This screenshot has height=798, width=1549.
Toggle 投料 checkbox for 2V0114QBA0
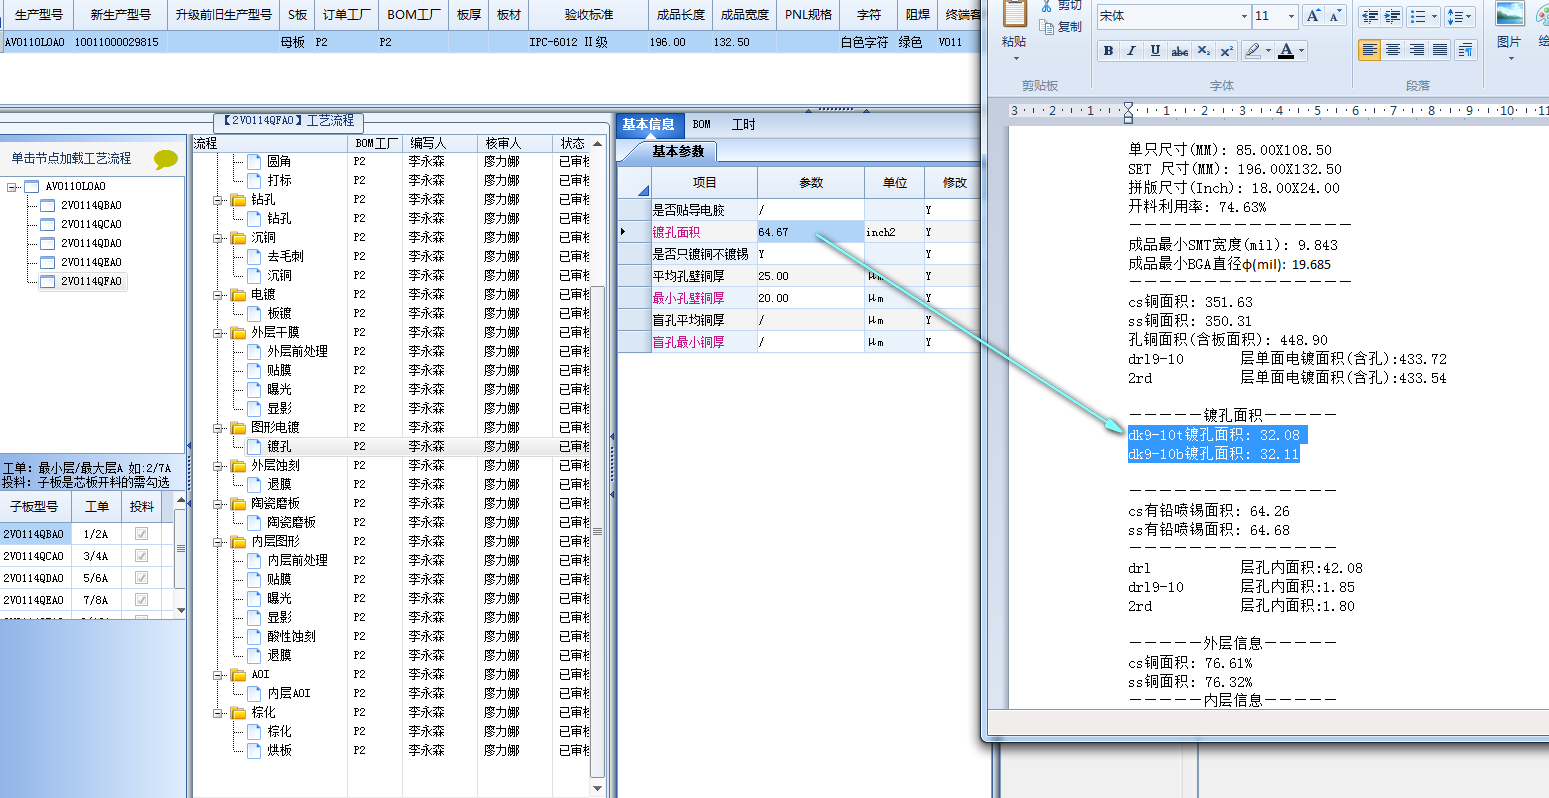click(141, 534)
